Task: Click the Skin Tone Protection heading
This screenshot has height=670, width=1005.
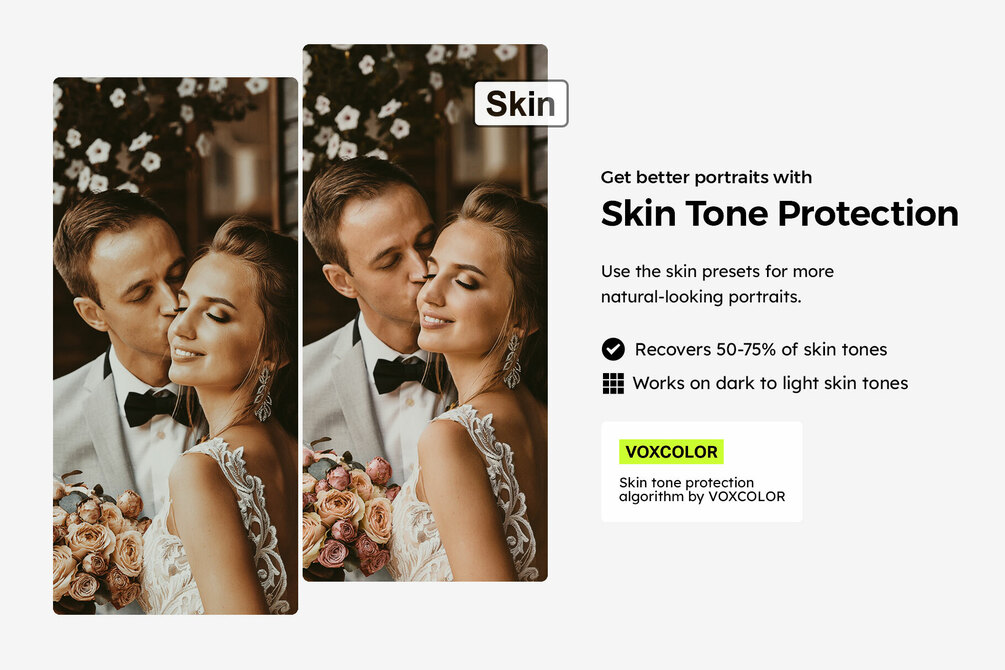Action: coord(779,214)
